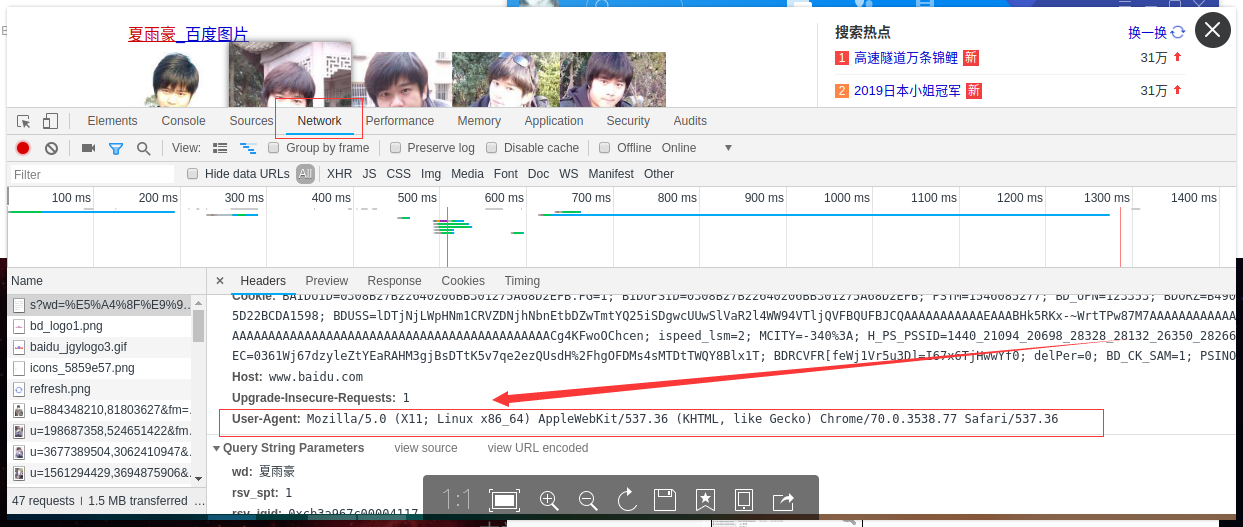The height and width of the screenshot is (527, 1243).
Task: Close the request details pane (x)
Action: coord(220,281)
